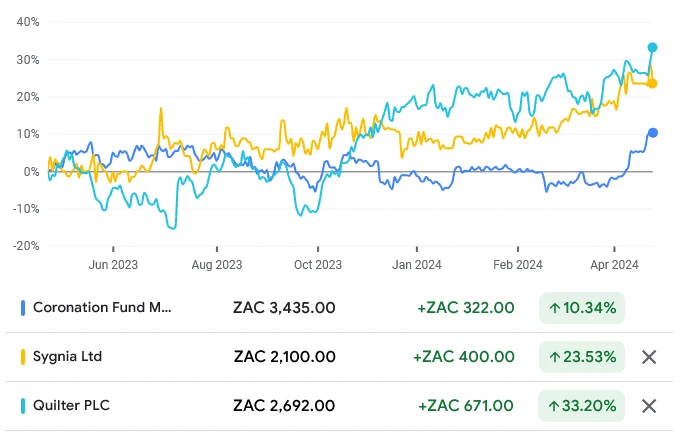680x444 pixels.
Task: Click the ZAC 3,435.00 price value
Action: pos(284,308)
